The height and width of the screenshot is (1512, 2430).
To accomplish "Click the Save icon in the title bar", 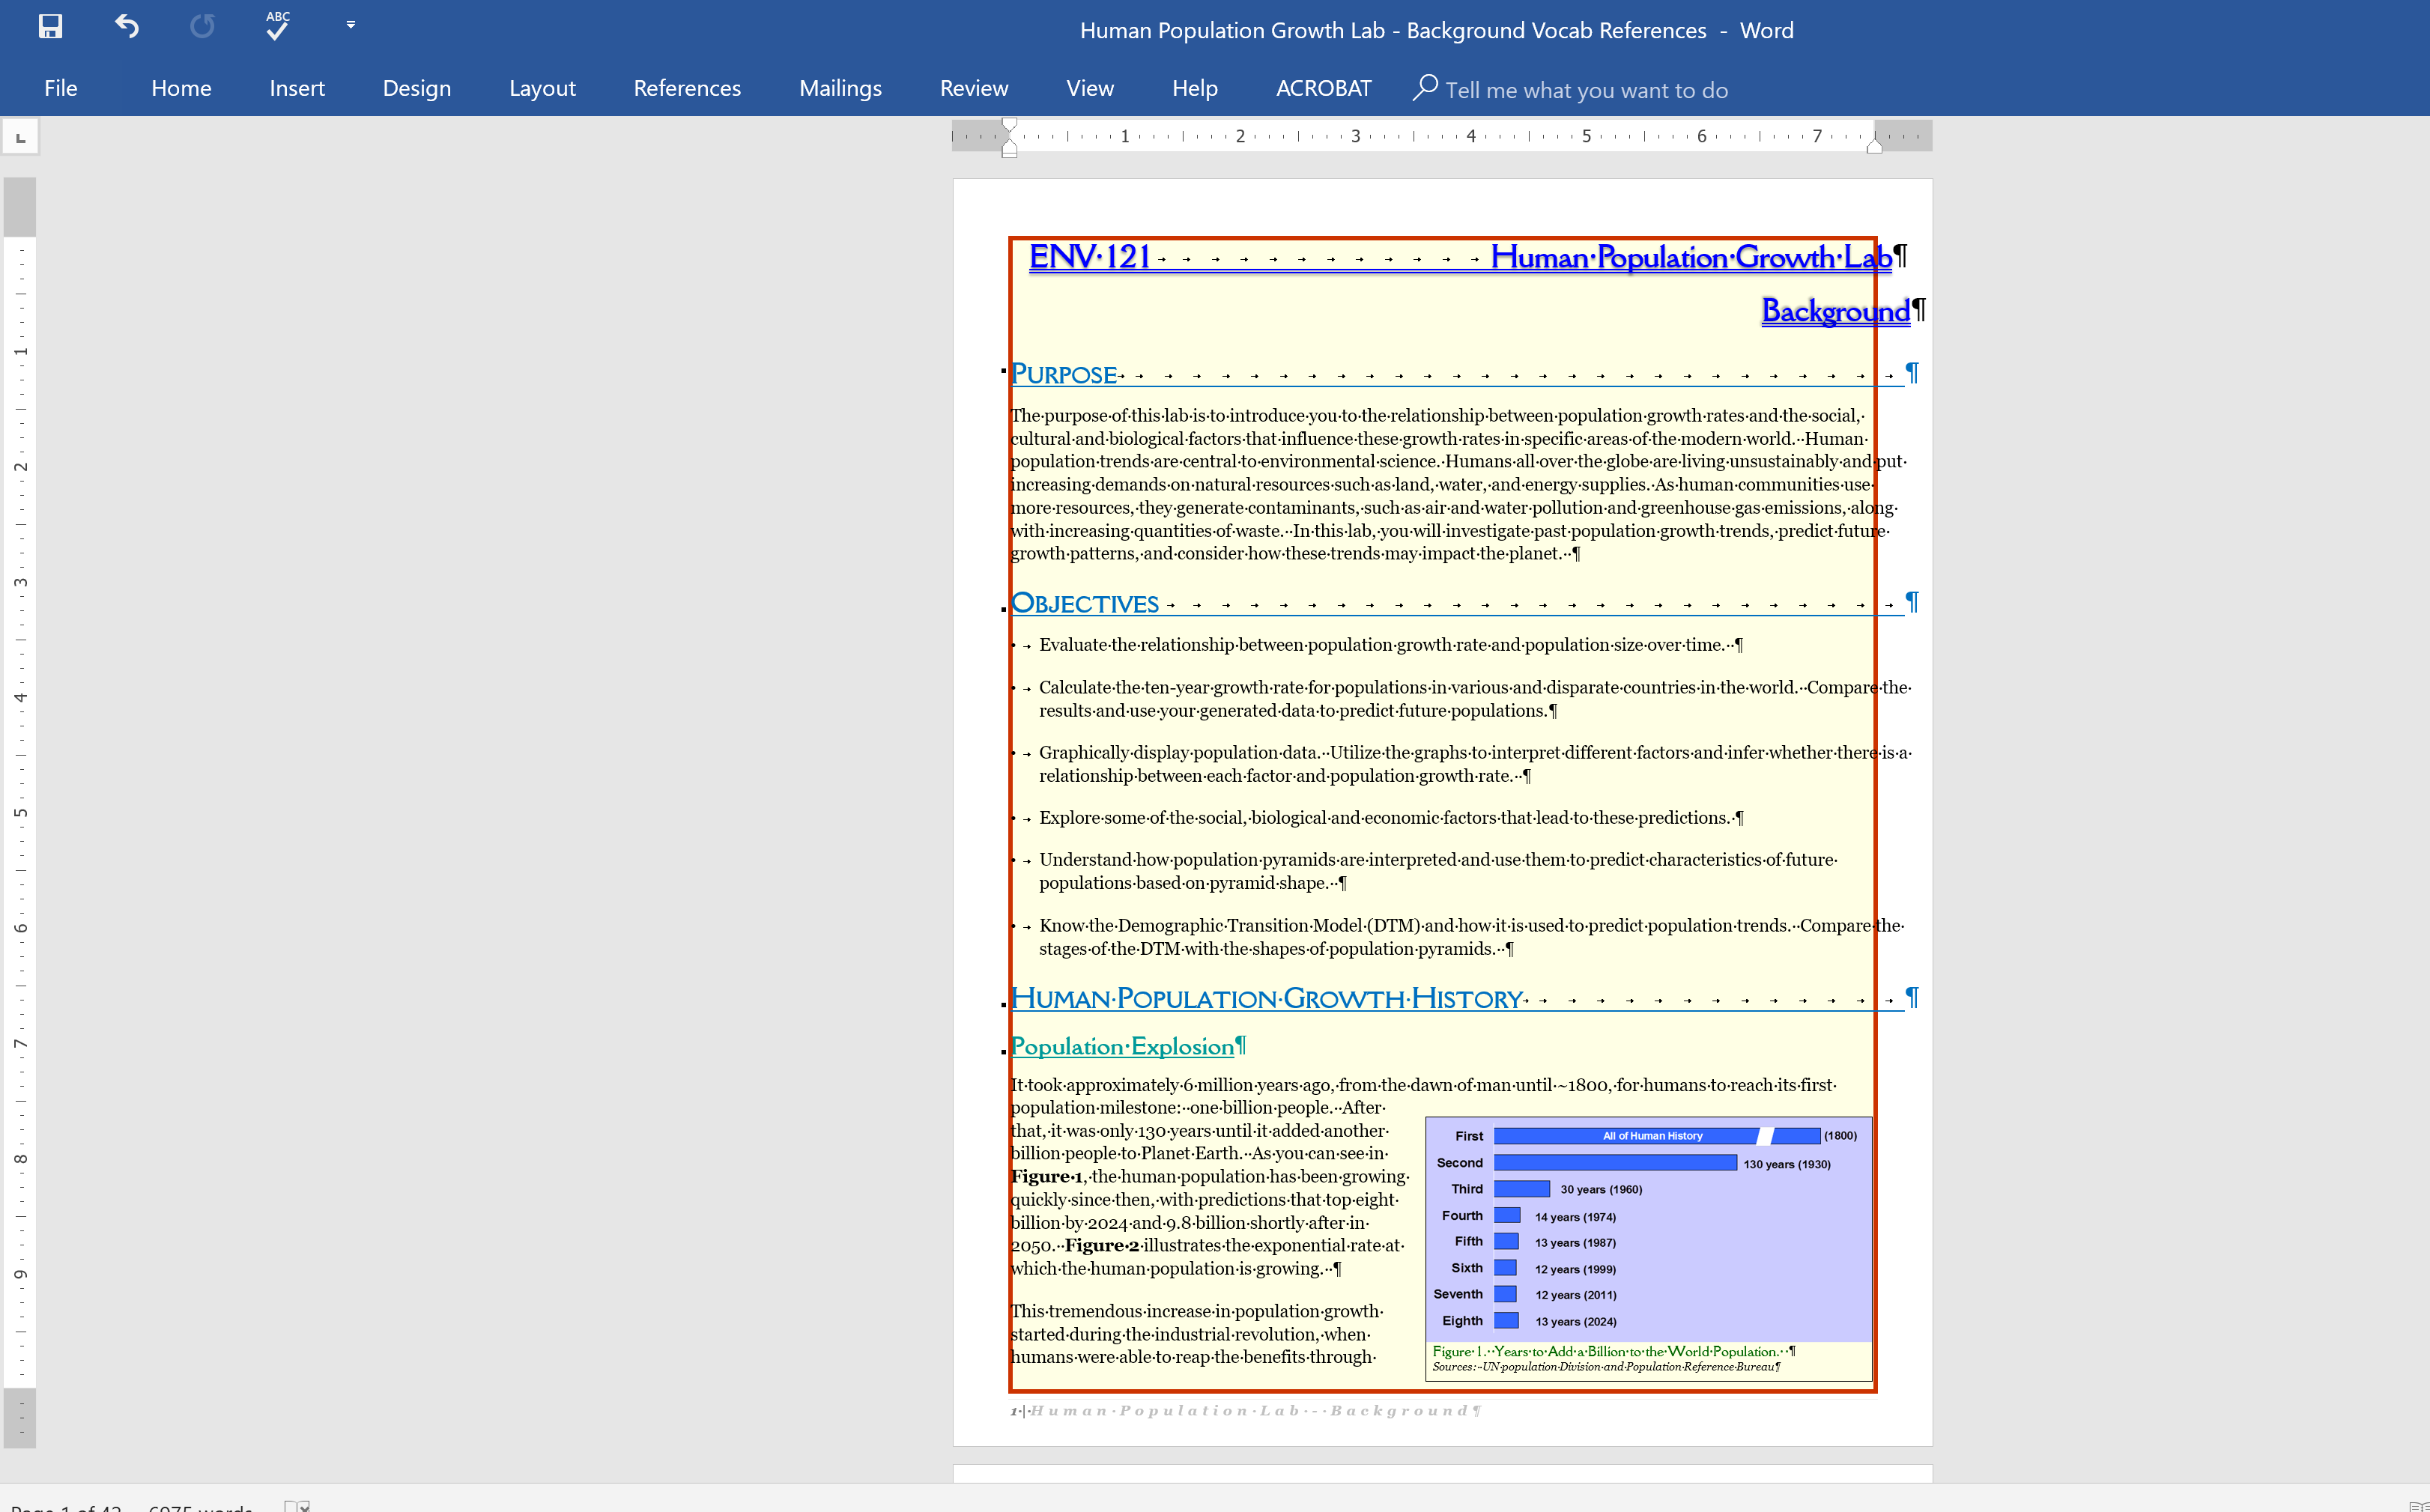I will click(50, 26).
